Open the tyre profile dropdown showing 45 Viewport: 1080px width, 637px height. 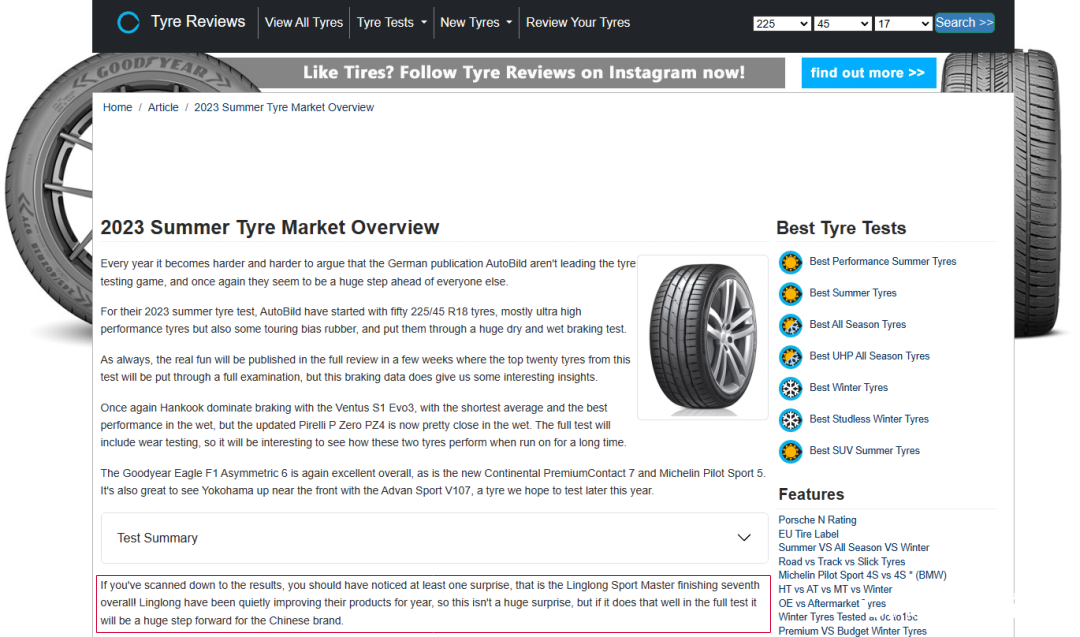tap(842, 23)
